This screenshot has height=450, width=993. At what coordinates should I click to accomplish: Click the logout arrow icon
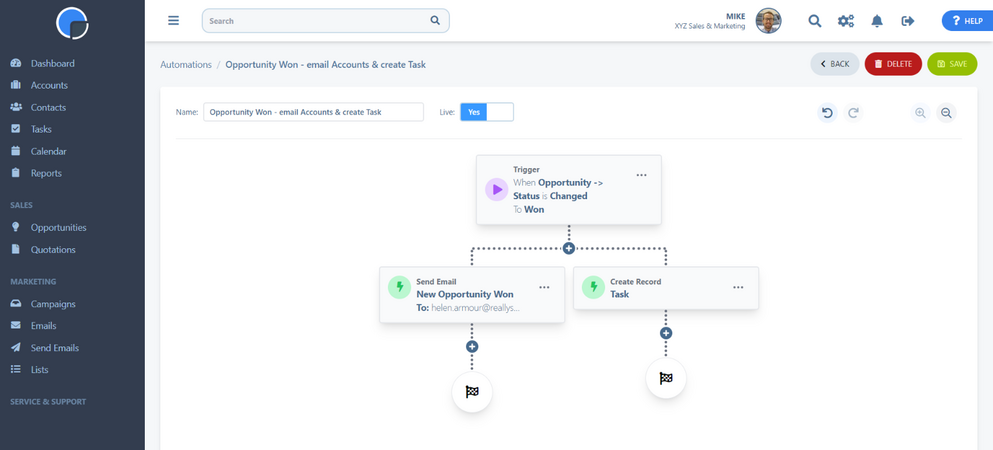[x=908, y=21]
